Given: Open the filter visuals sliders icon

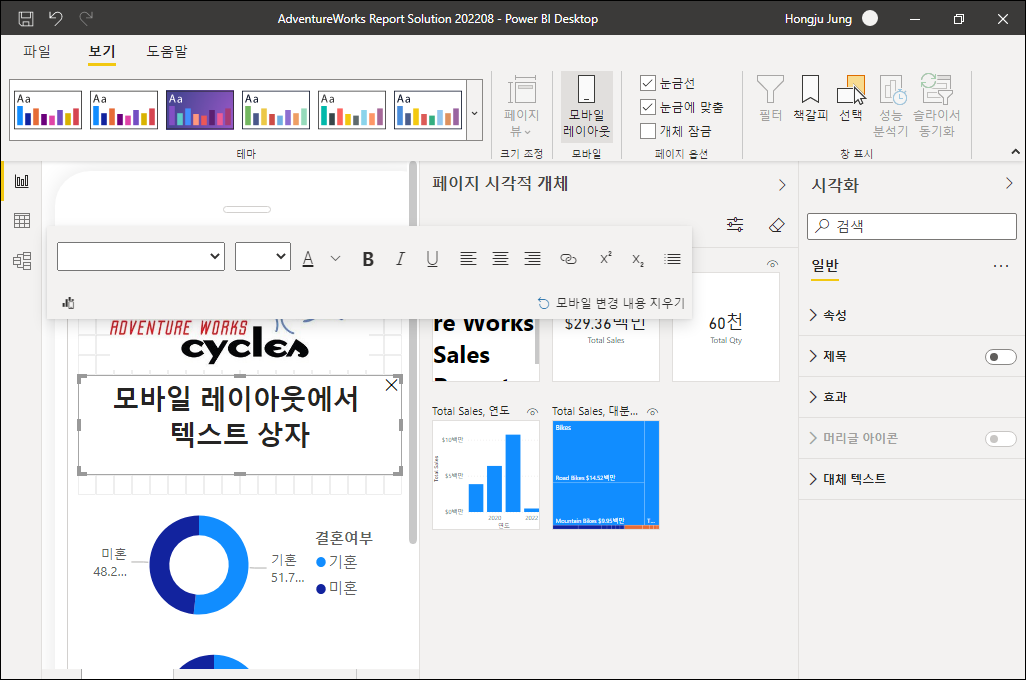Looking at the screenshot, I should (735, 225).
